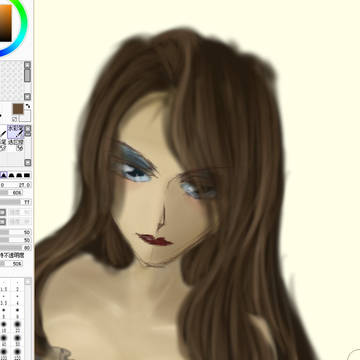Adjust the lower slider showing 50 (dilution)
Screen dimensions: 360x360
[16, 240]
